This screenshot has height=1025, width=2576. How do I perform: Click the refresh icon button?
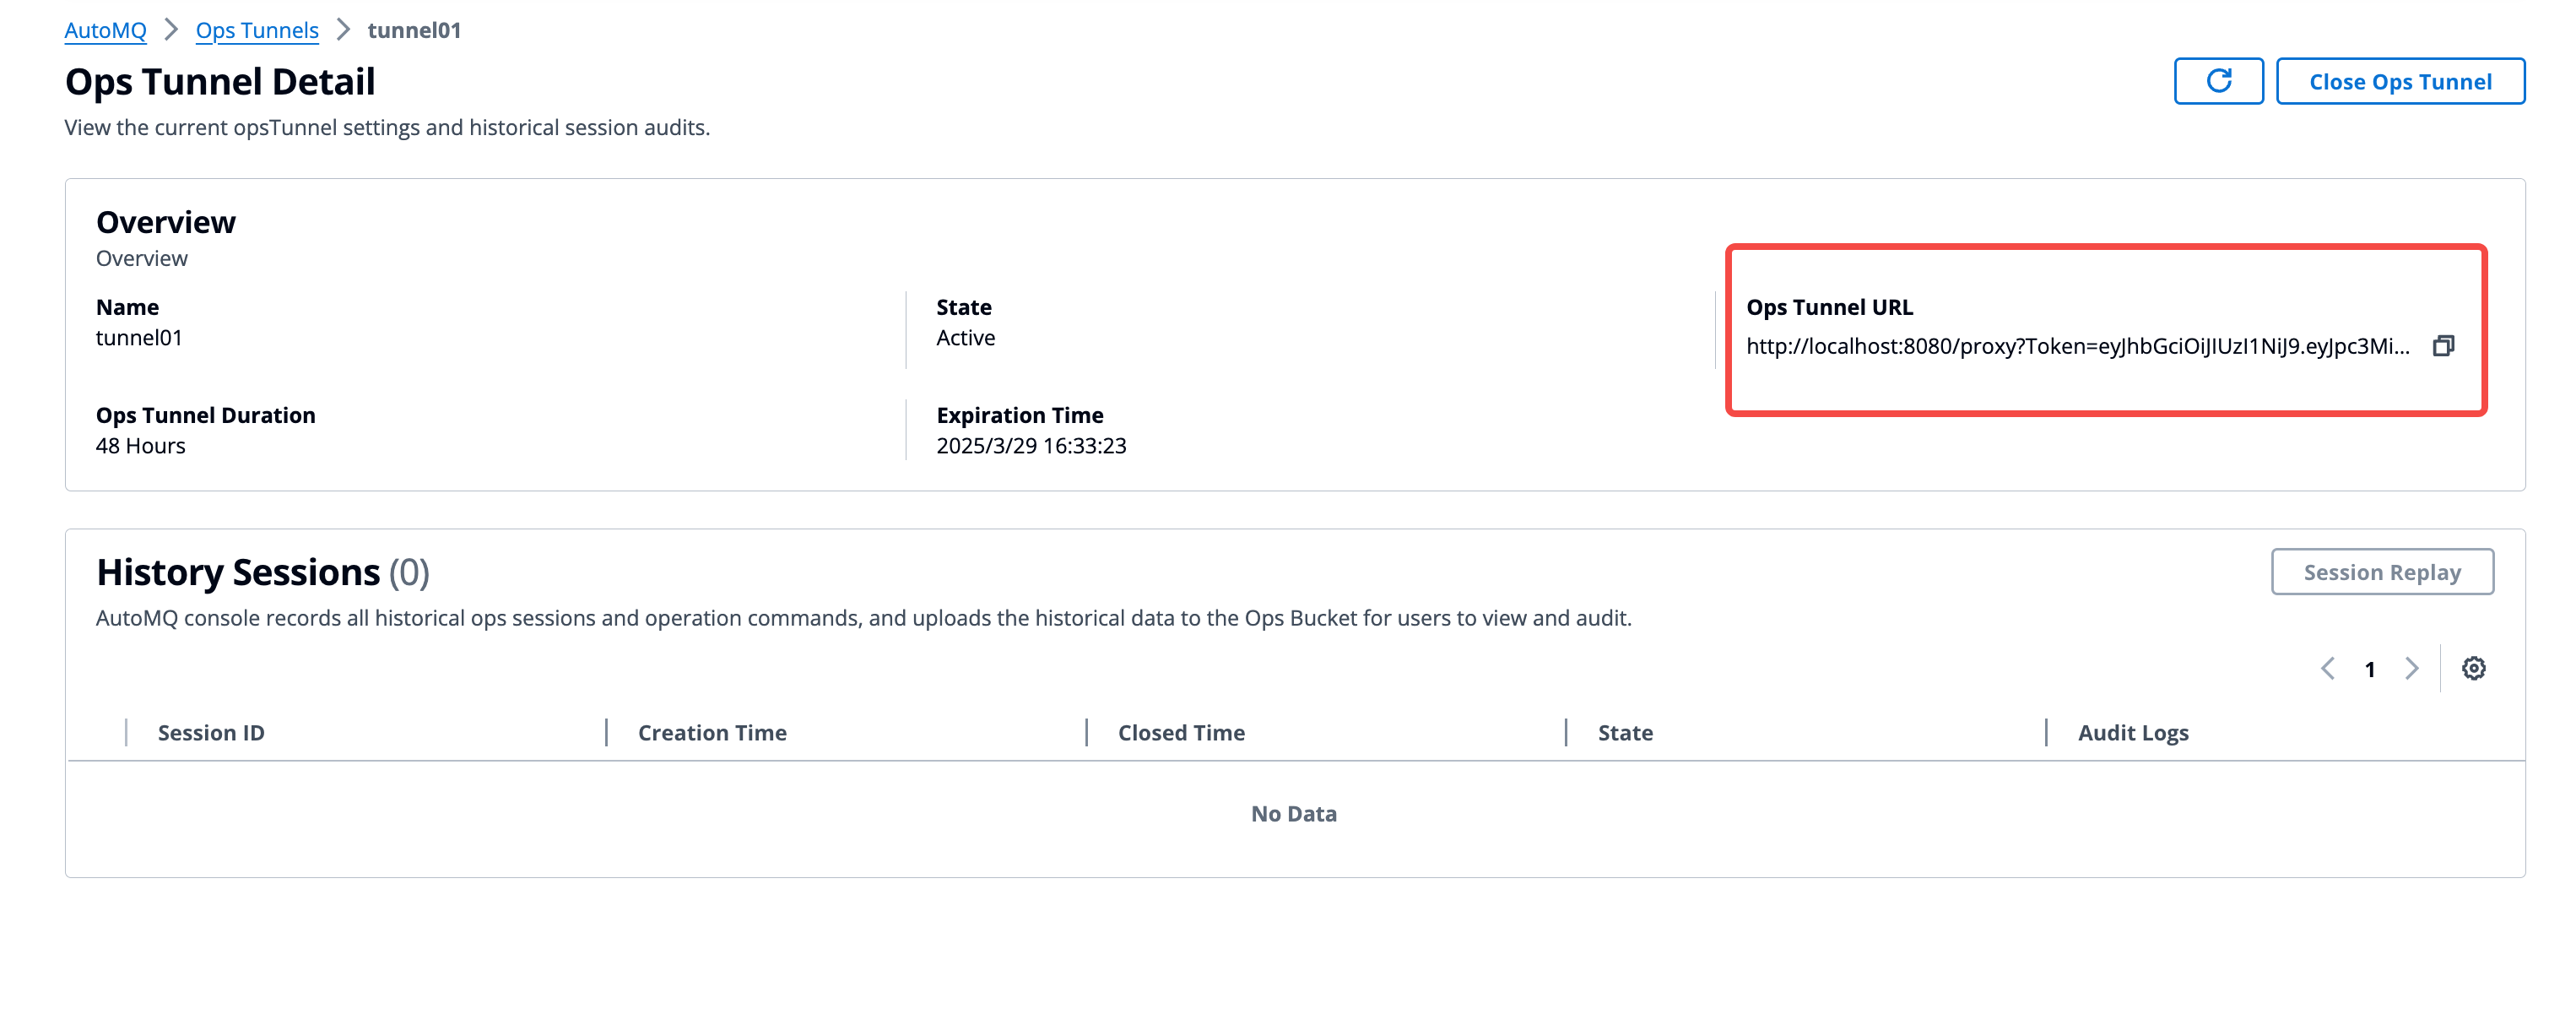coord(2217,81)
